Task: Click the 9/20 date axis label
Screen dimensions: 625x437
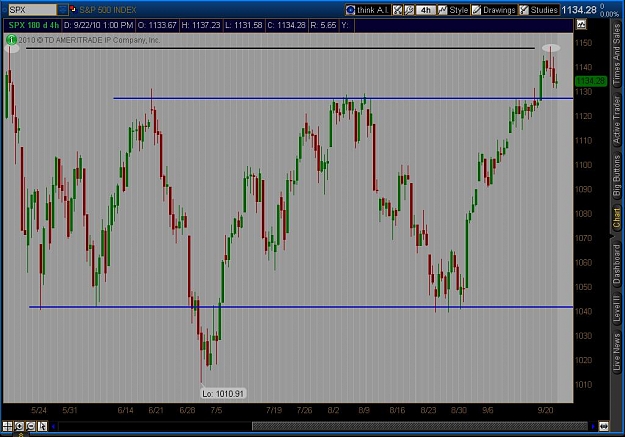Action: [545, 410]
